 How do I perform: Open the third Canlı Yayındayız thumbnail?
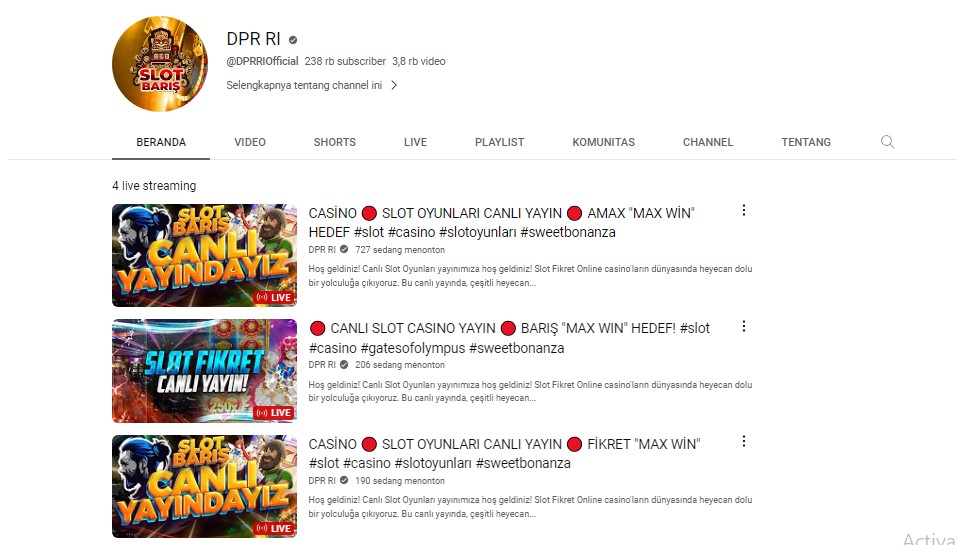coord(204,486)
